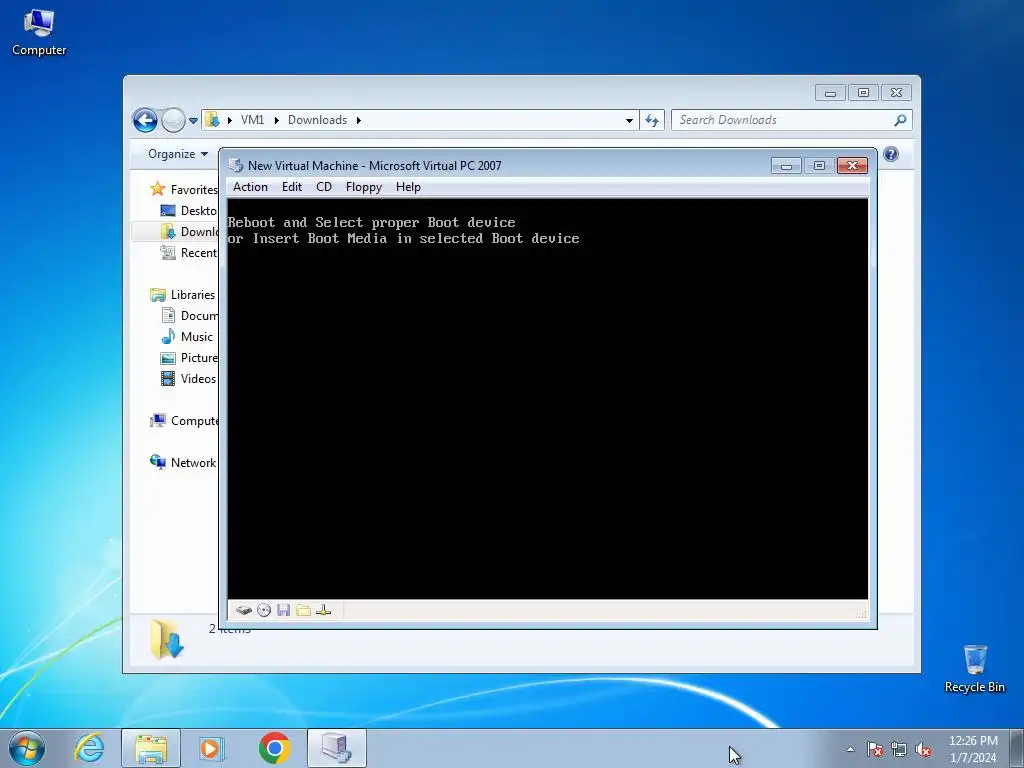
Task: Open the CD menu in Virtual PC
Action: click(x=324, y=187)
